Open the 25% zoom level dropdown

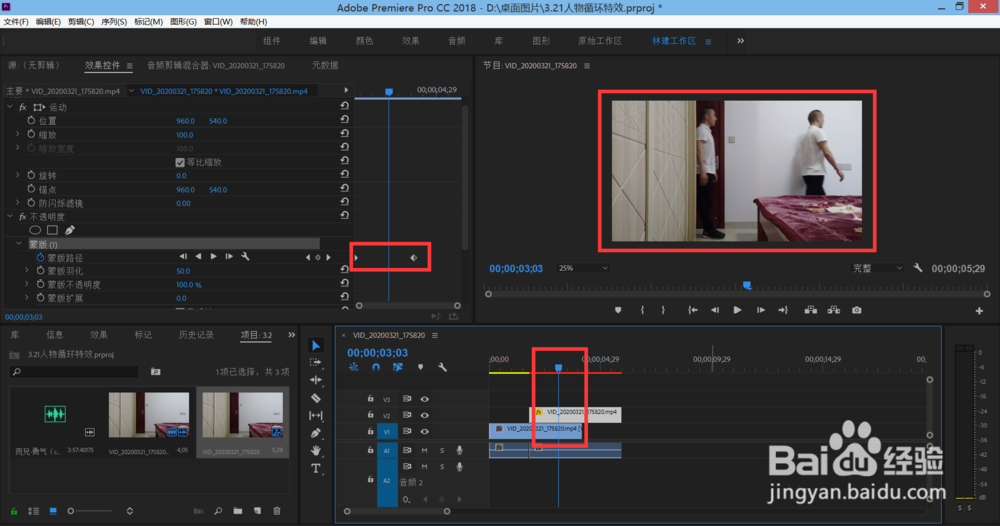point(583,268)
